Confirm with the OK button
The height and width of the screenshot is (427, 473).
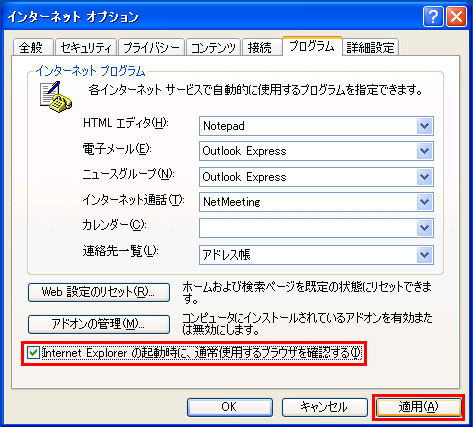point(230,407)
